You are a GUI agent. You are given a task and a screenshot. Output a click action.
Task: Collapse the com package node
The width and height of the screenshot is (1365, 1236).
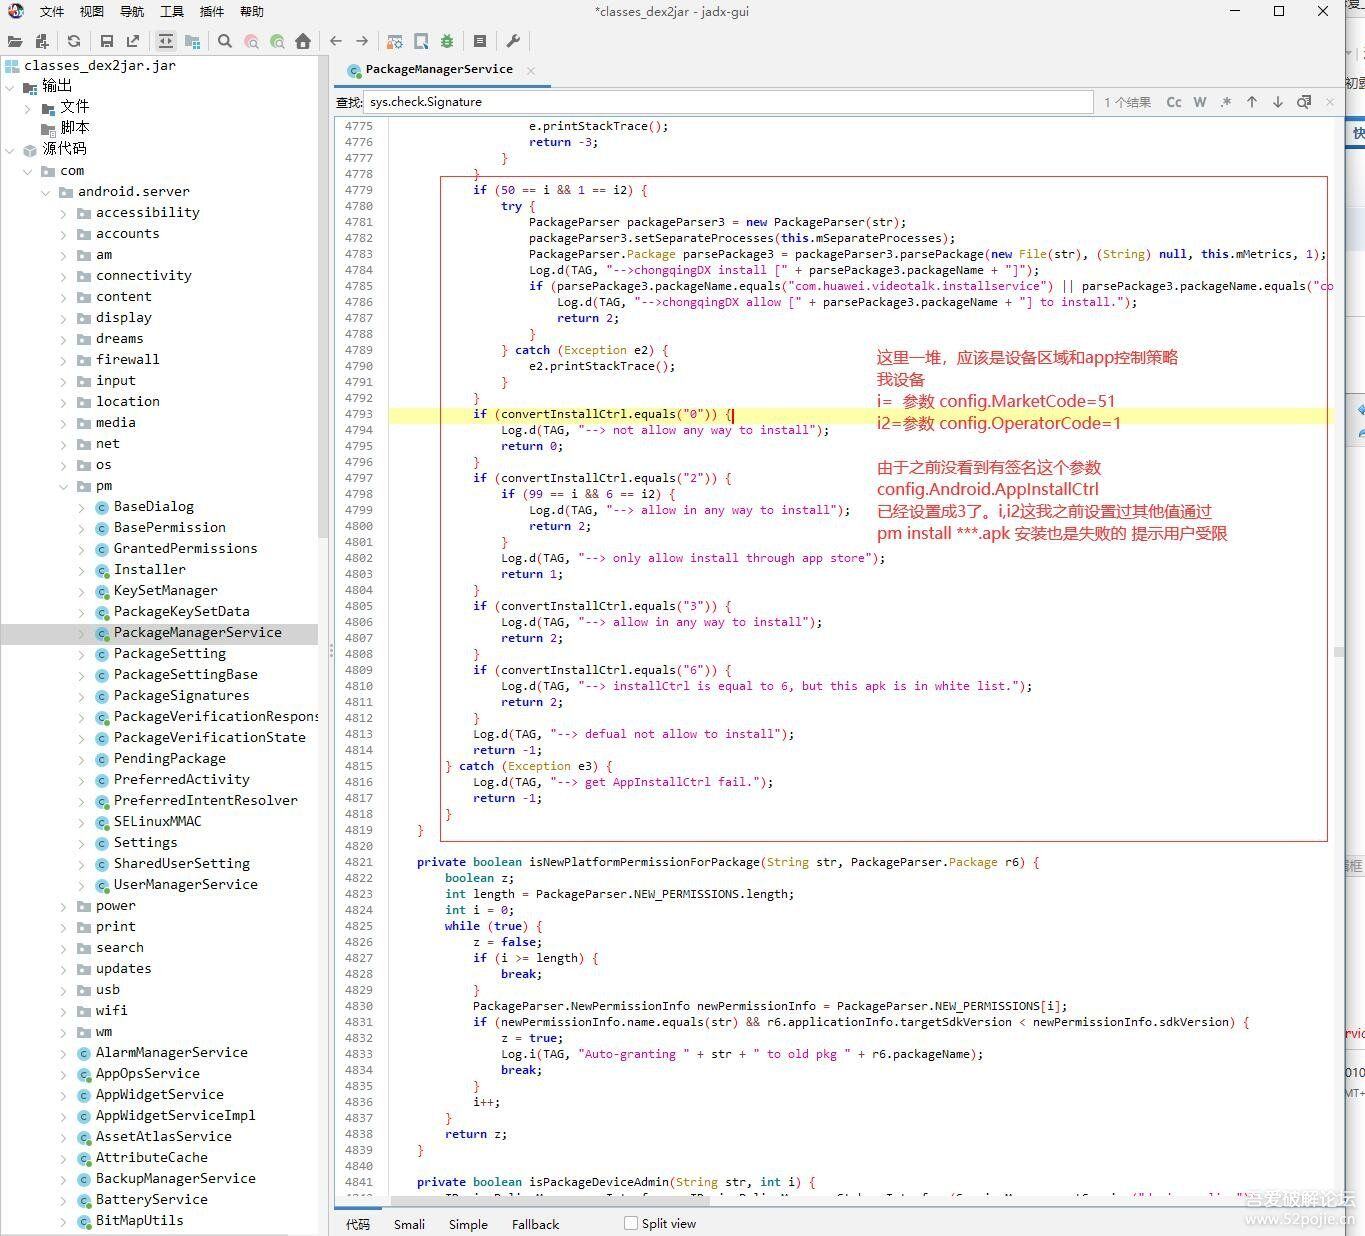[28, 171]
